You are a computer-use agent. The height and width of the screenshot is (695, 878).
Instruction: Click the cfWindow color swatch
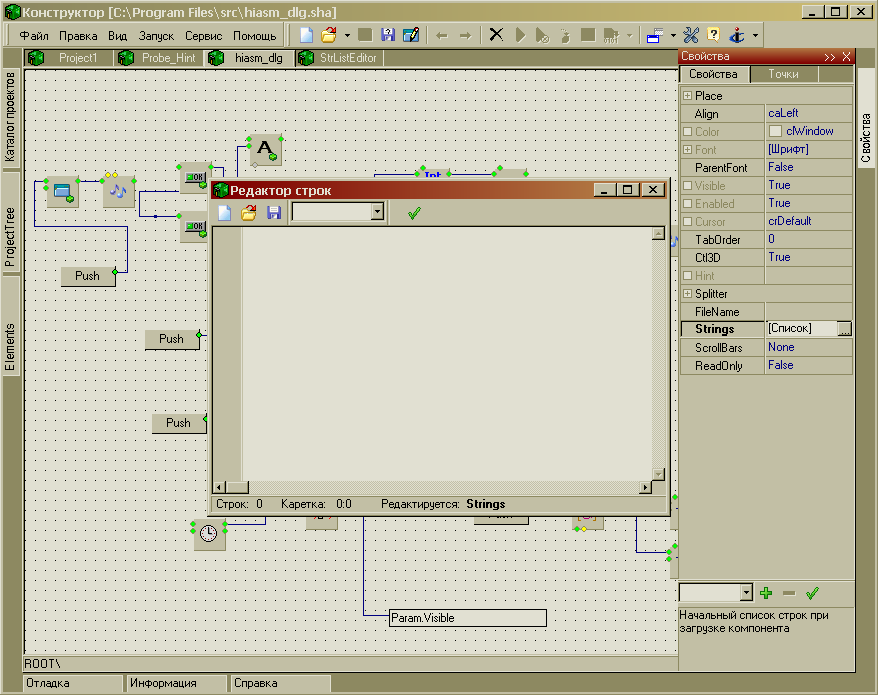[x=775, y=132]
